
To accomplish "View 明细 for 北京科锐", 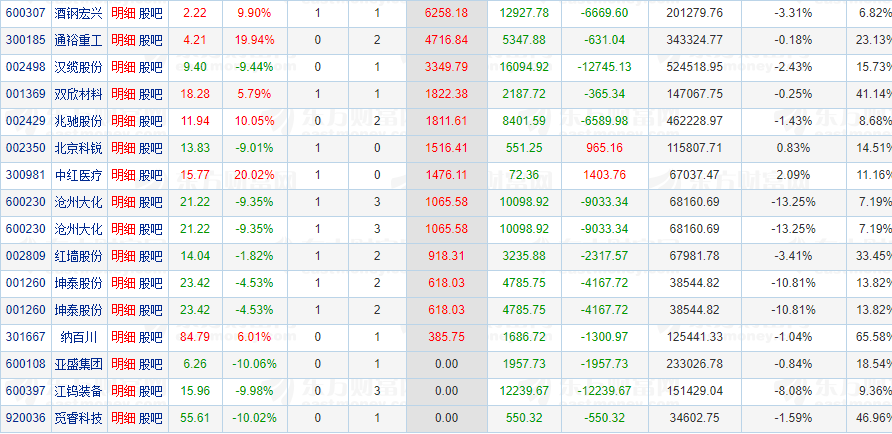I will pos(123,148).
